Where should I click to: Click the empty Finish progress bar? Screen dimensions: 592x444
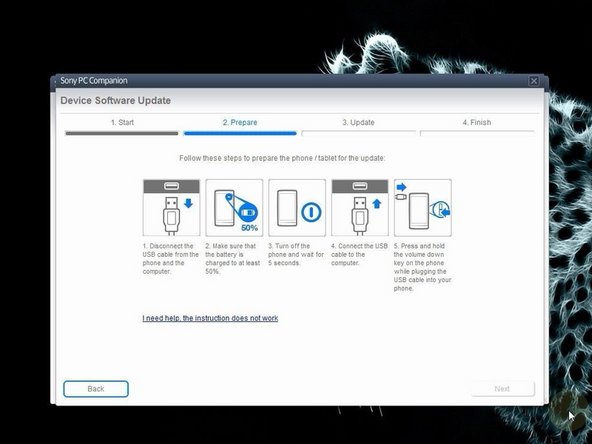477,133
